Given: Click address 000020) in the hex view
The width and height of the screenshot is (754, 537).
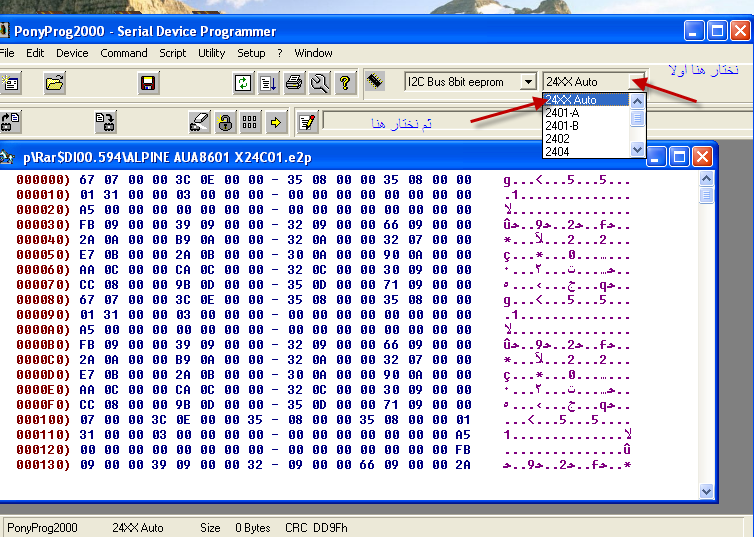Looking at the screenshot, I should pos(43,210).
